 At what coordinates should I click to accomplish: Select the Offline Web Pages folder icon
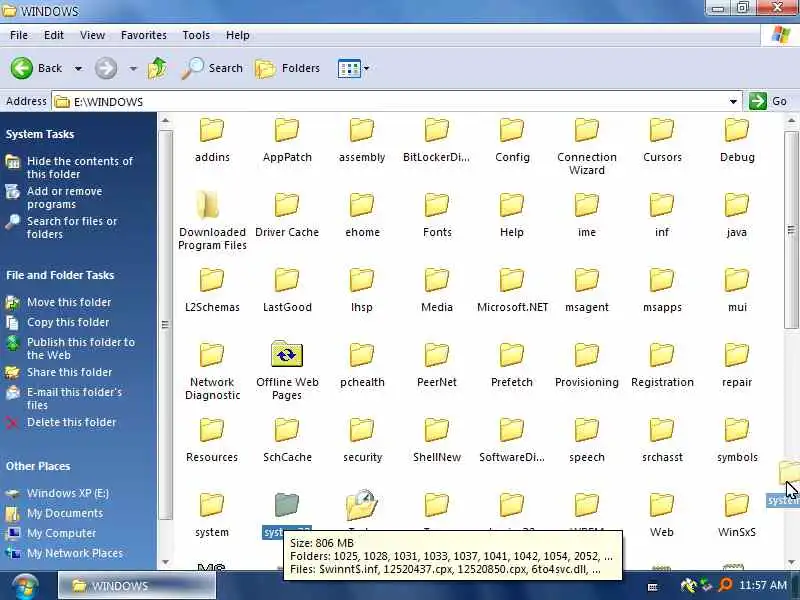click(x=287, y=354)
